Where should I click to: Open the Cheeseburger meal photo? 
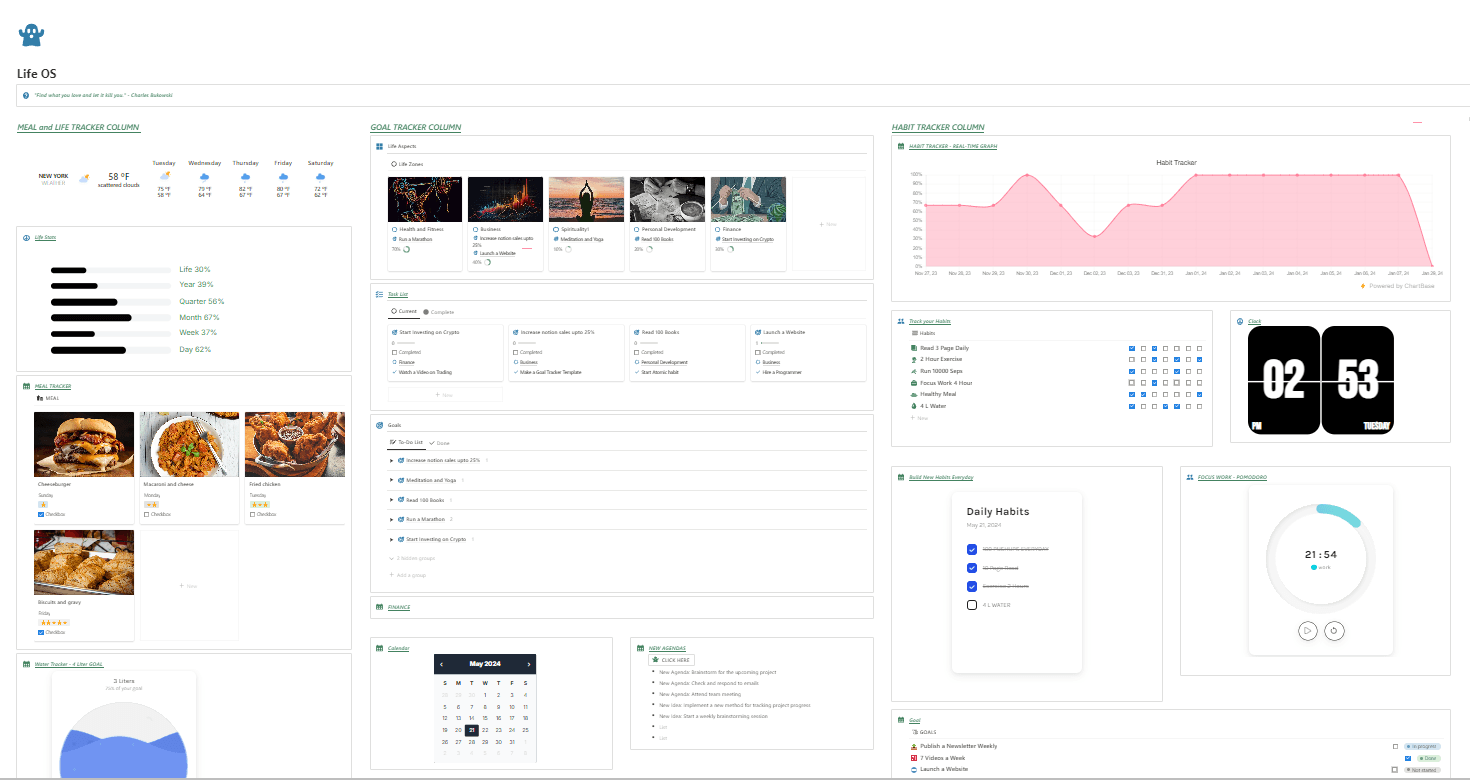[x=84, y=444]
